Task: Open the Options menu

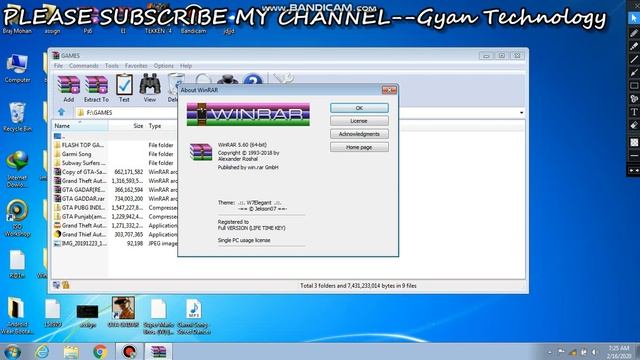Action: (164, 66)
